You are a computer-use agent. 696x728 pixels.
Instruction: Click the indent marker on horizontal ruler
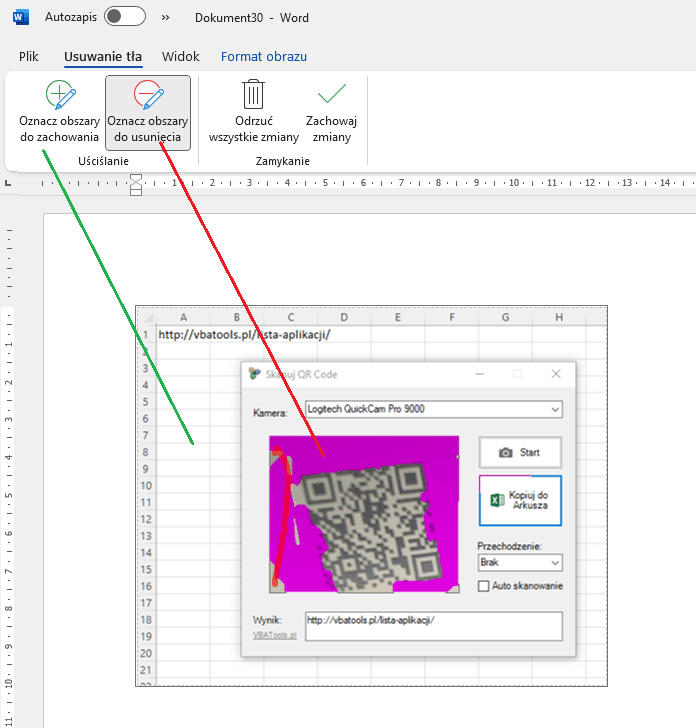point(136,184)
